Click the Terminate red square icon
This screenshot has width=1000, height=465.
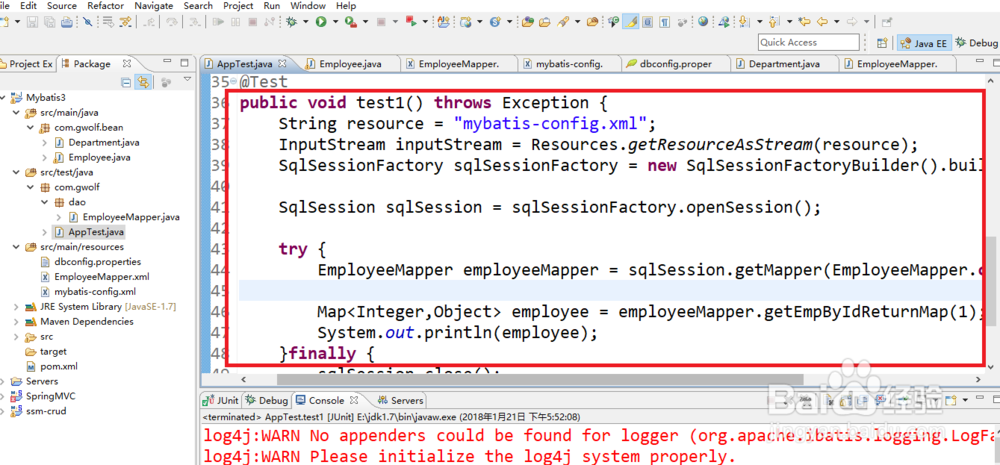[253, 22]
